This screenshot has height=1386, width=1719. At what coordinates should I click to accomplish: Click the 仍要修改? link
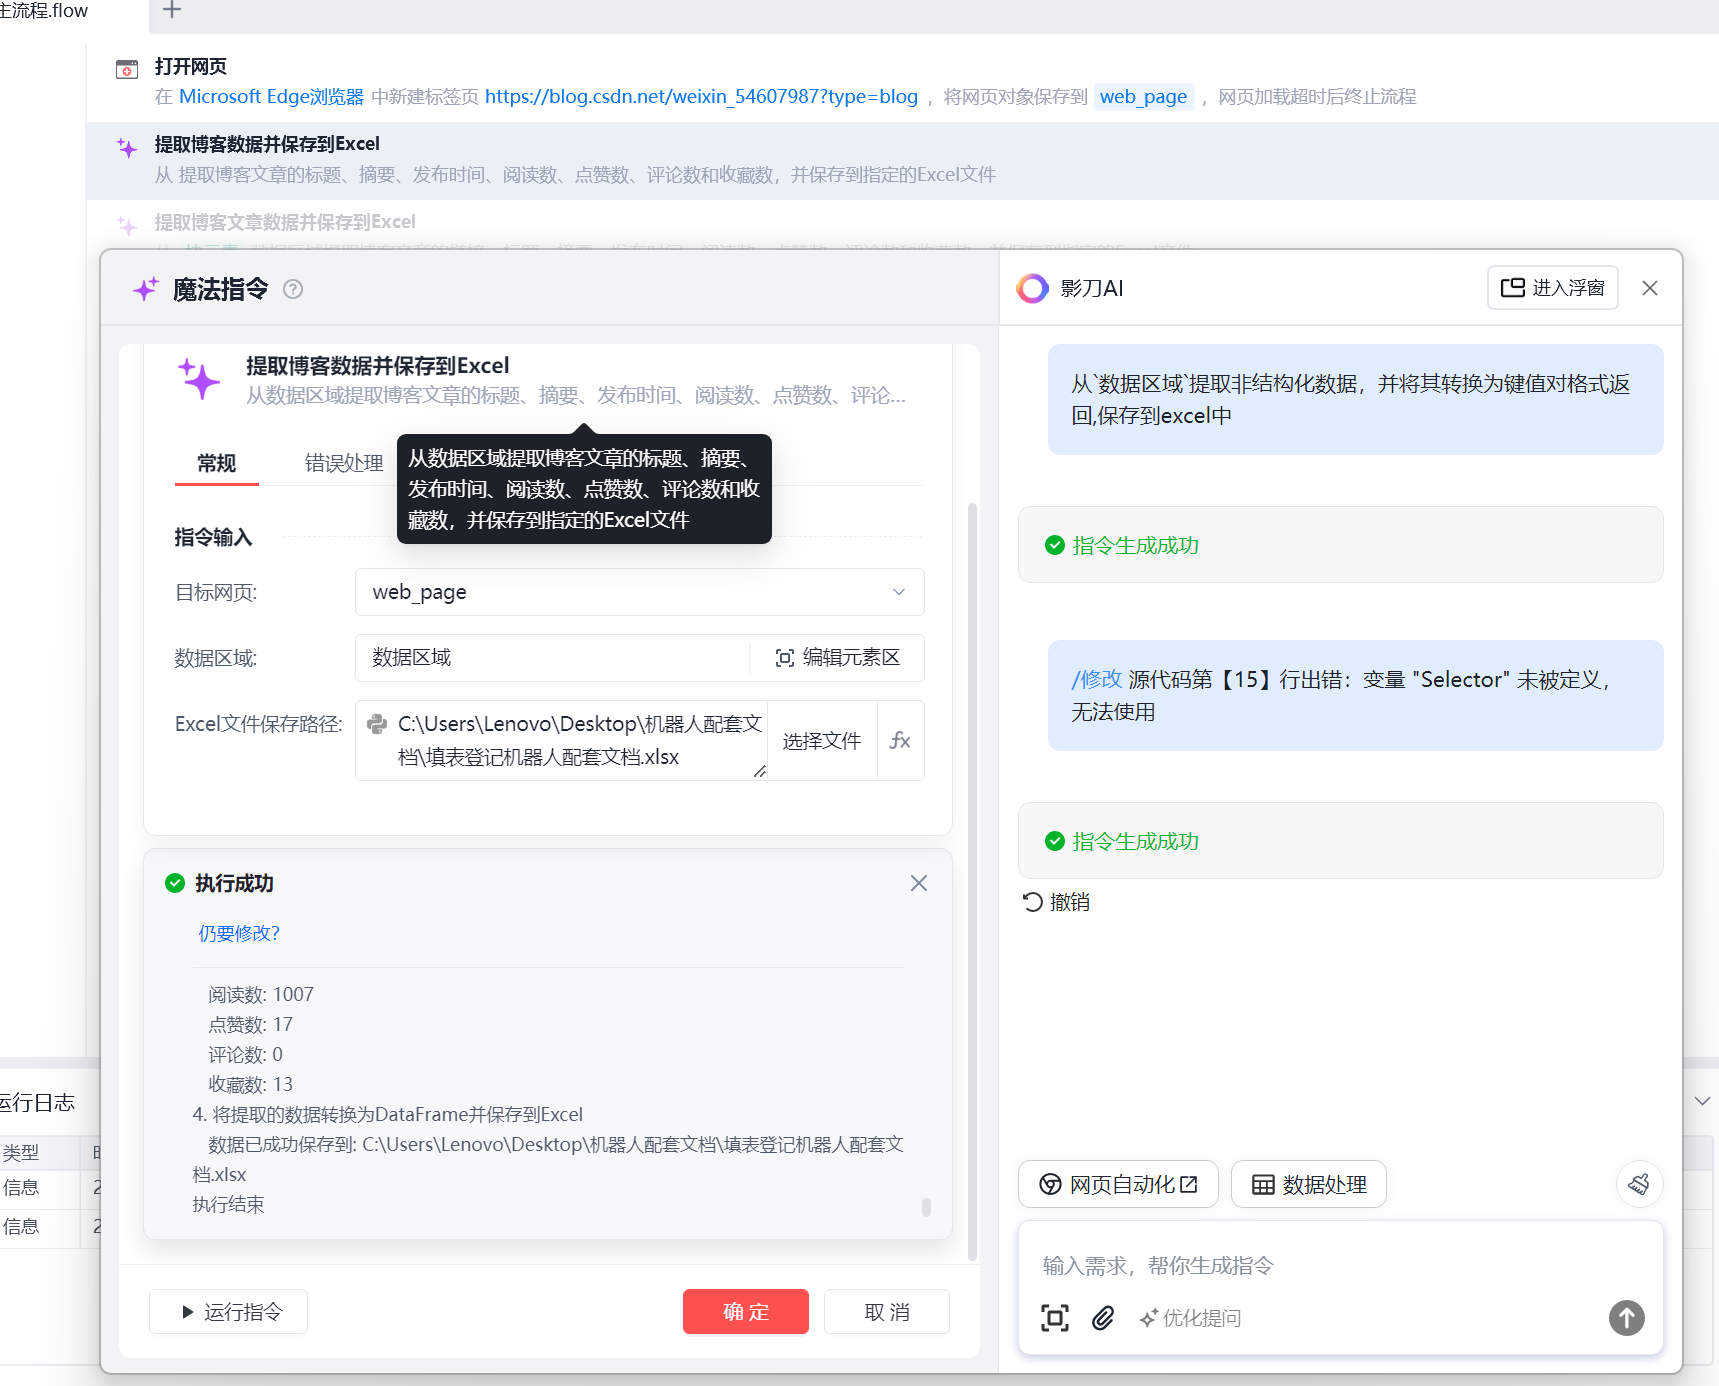pos(239,933)
